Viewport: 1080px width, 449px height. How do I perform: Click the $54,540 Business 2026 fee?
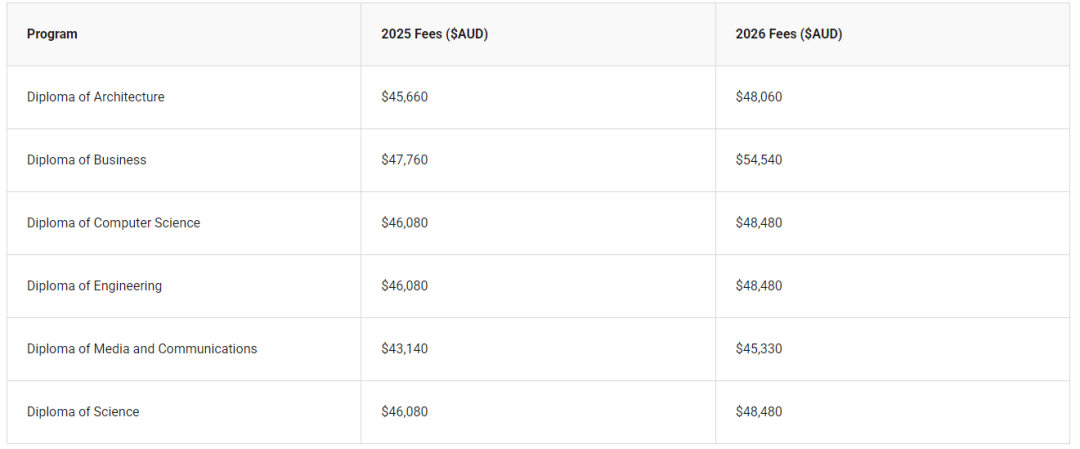click(759, 160)
